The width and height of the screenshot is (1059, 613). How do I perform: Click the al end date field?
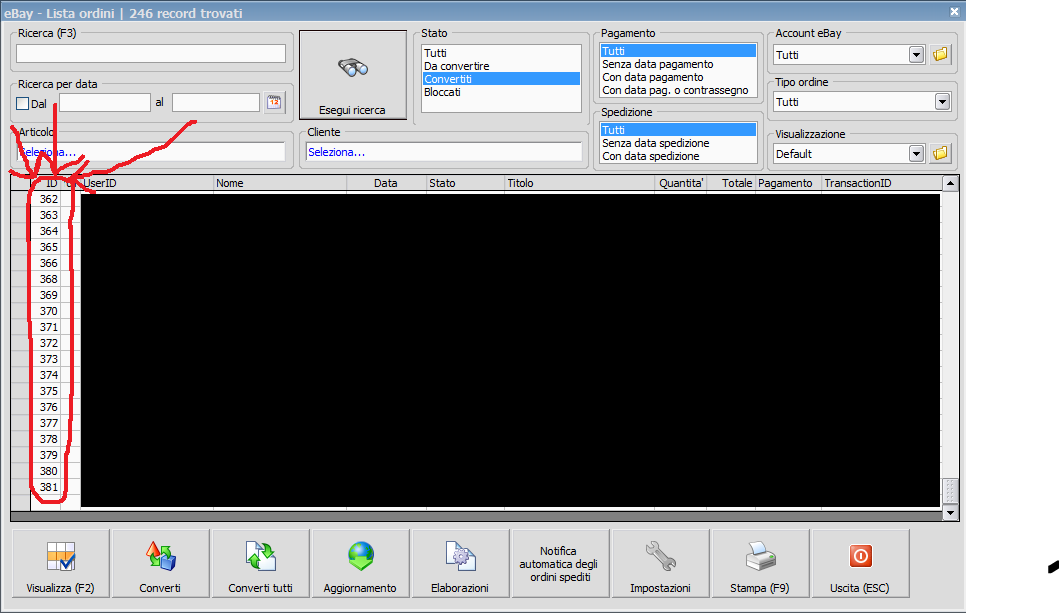click(x=216, y=103)
